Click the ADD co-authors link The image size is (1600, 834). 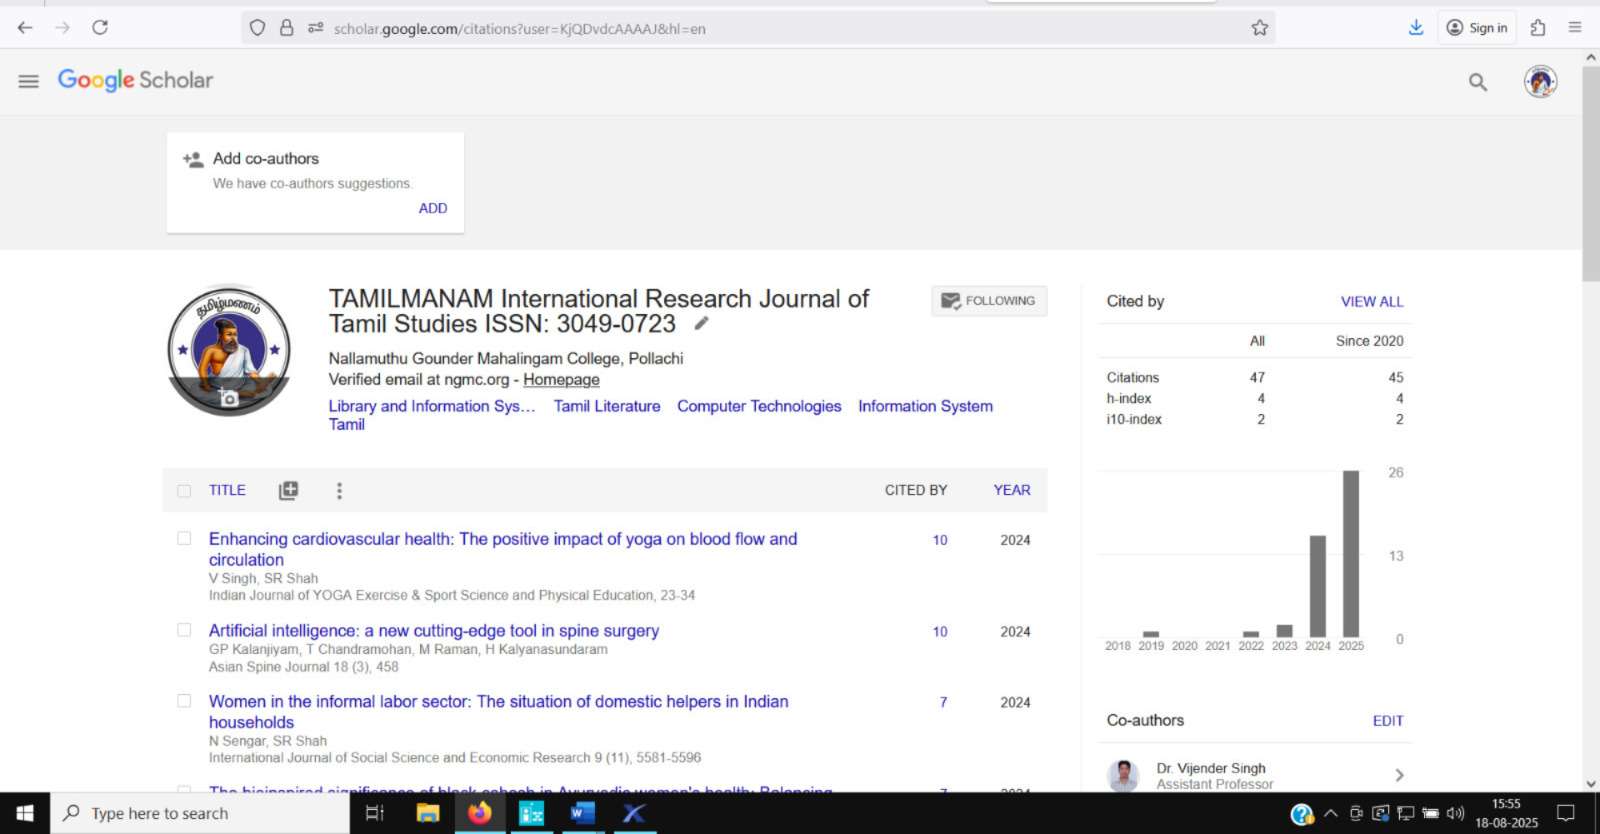[433, 208]
